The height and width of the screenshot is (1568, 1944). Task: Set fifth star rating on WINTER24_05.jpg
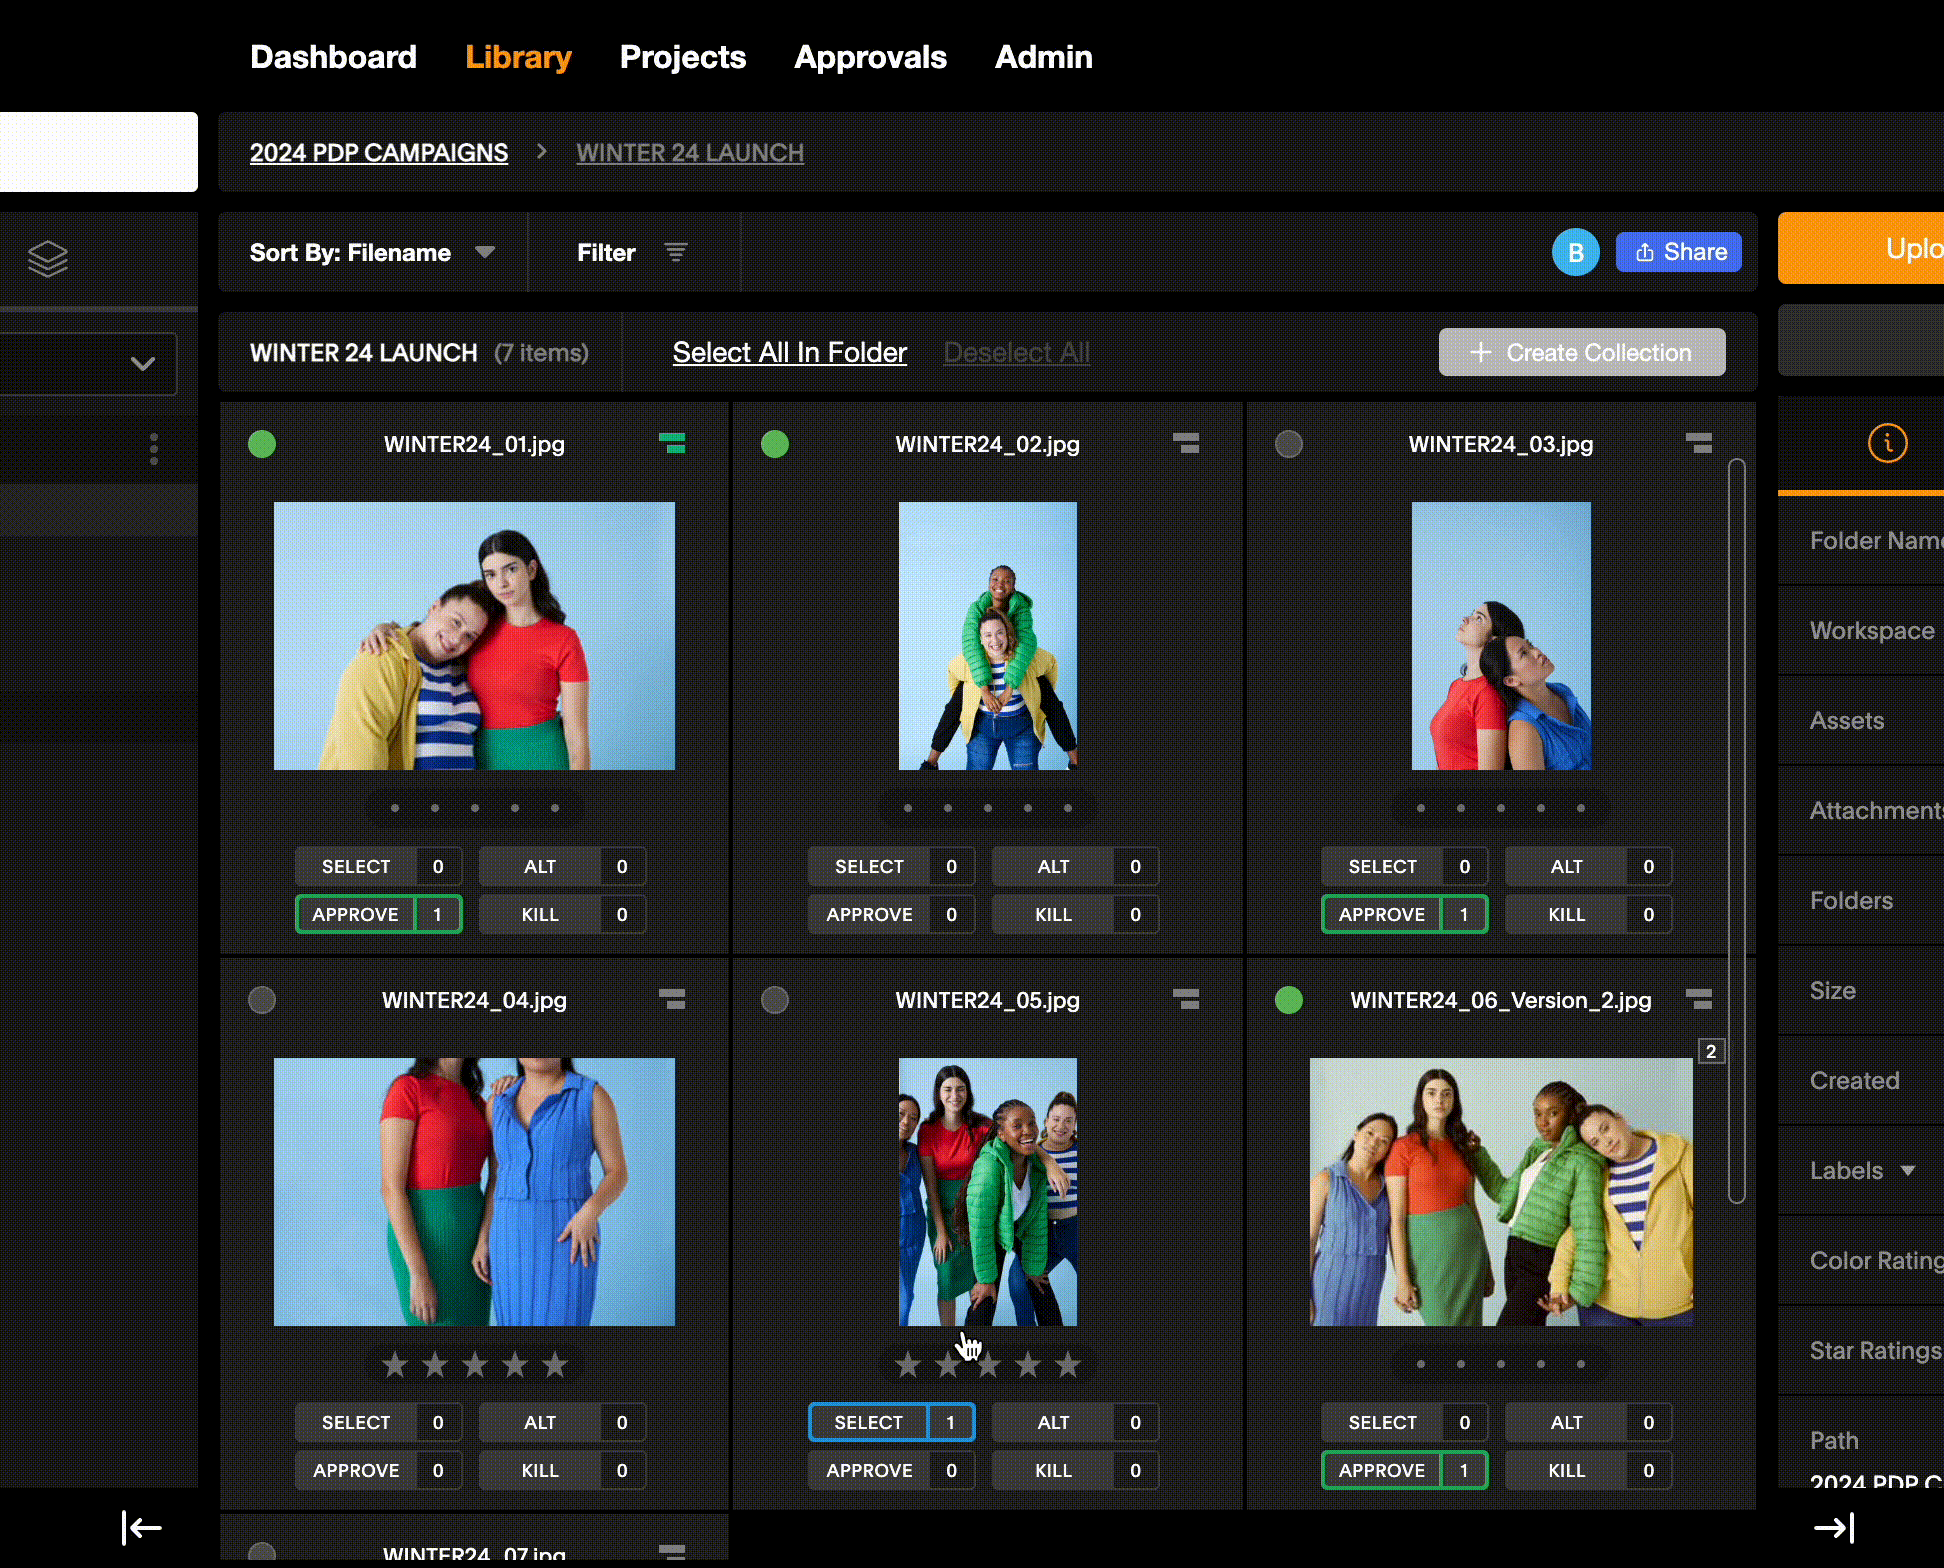coord(1068,1364)
